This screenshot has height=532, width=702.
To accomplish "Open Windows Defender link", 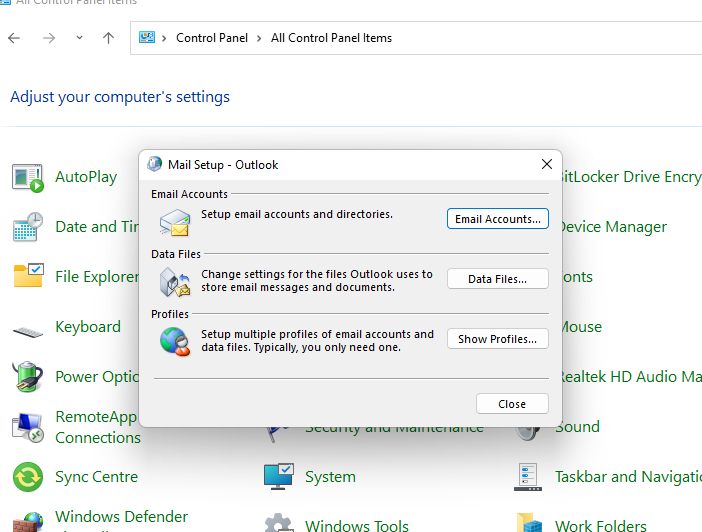I will [x=122, y=517].
